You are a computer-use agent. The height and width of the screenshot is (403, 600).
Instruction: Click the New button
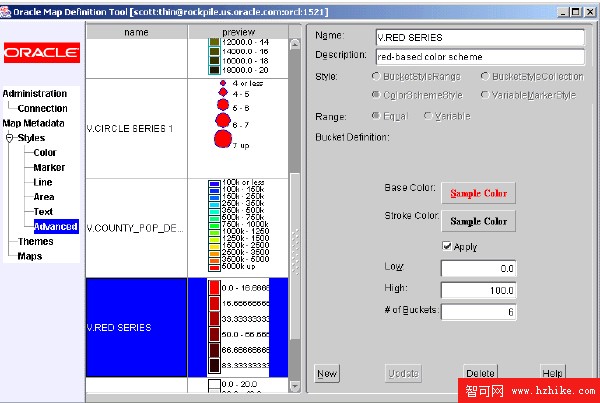point(327,373)
